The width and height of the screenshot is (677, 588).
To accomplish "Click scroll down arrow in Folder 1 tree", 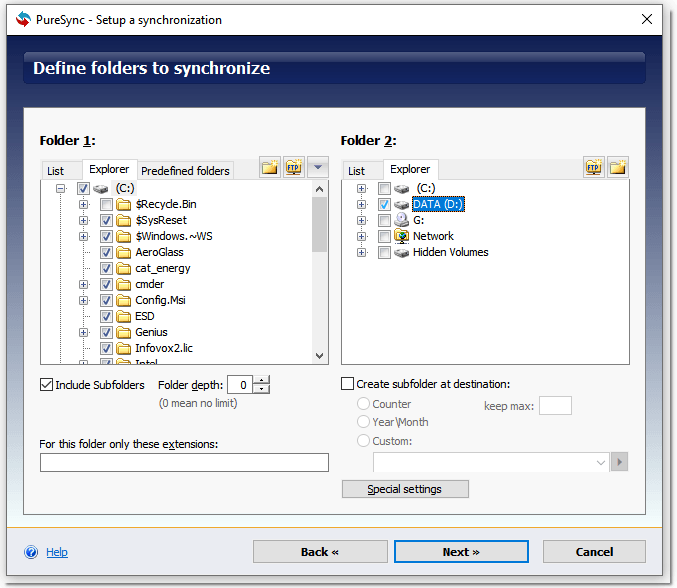I will 320,356.
